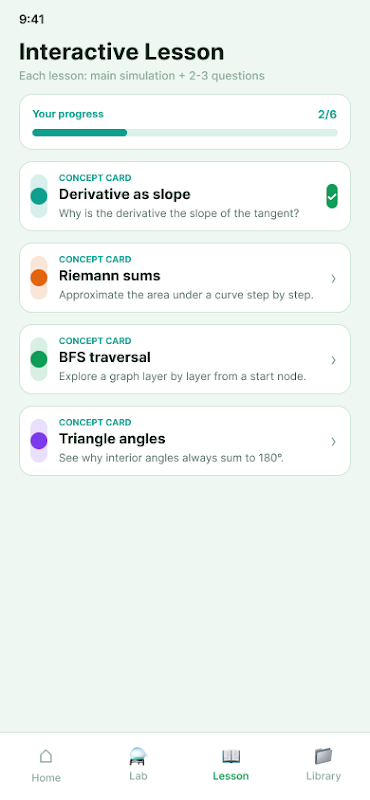Toggle the green completed checkmark on Derivative
This screenshot has height=800, width=370.
coord(332,196)
